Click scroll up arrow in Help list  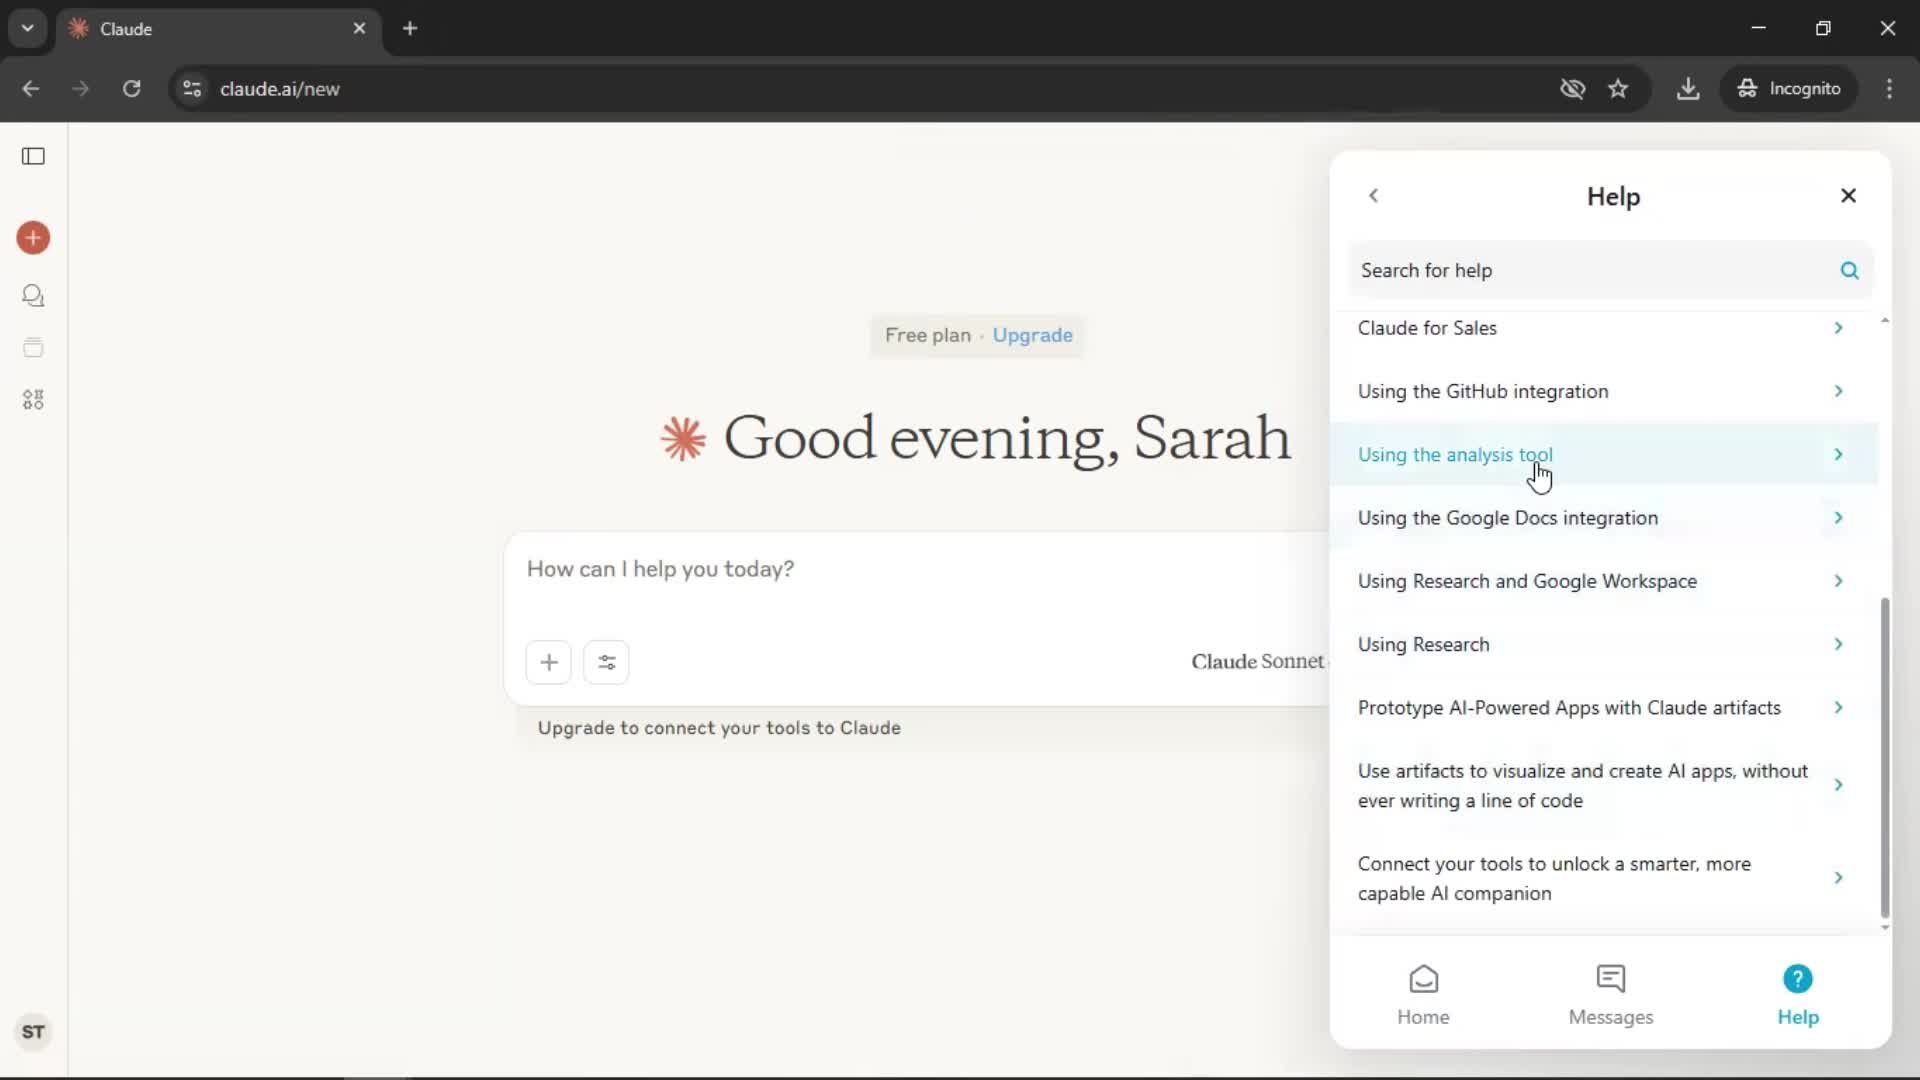(1885, 320)
